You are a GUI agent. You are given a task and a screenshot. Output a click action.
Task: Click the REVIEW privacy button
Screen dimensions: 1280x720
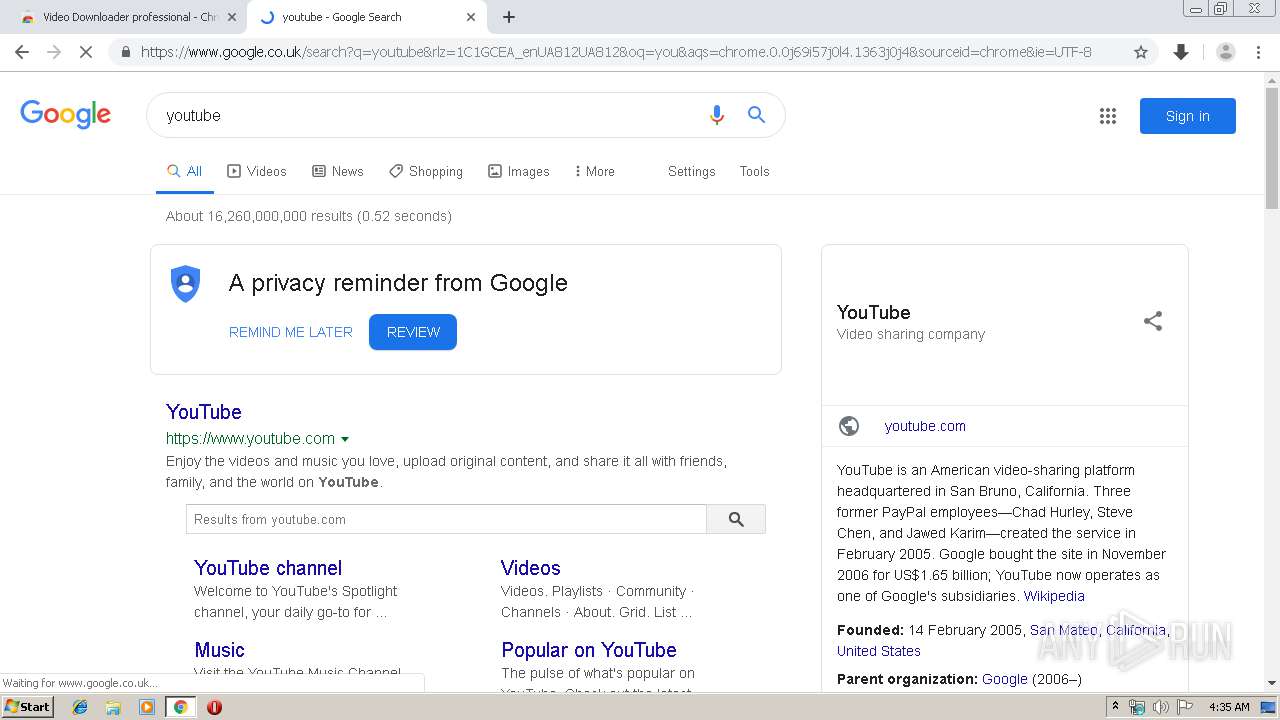(x=413, y=332)
